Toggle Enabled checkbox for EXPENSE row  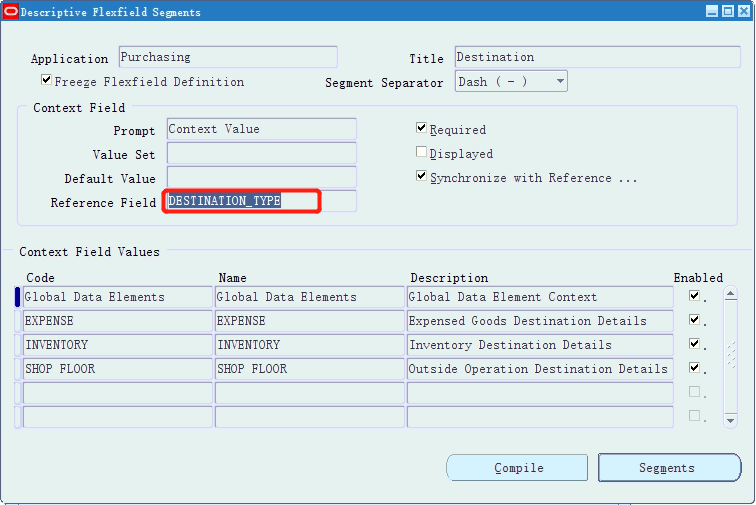pyautogui.click(x=694, y=320)
